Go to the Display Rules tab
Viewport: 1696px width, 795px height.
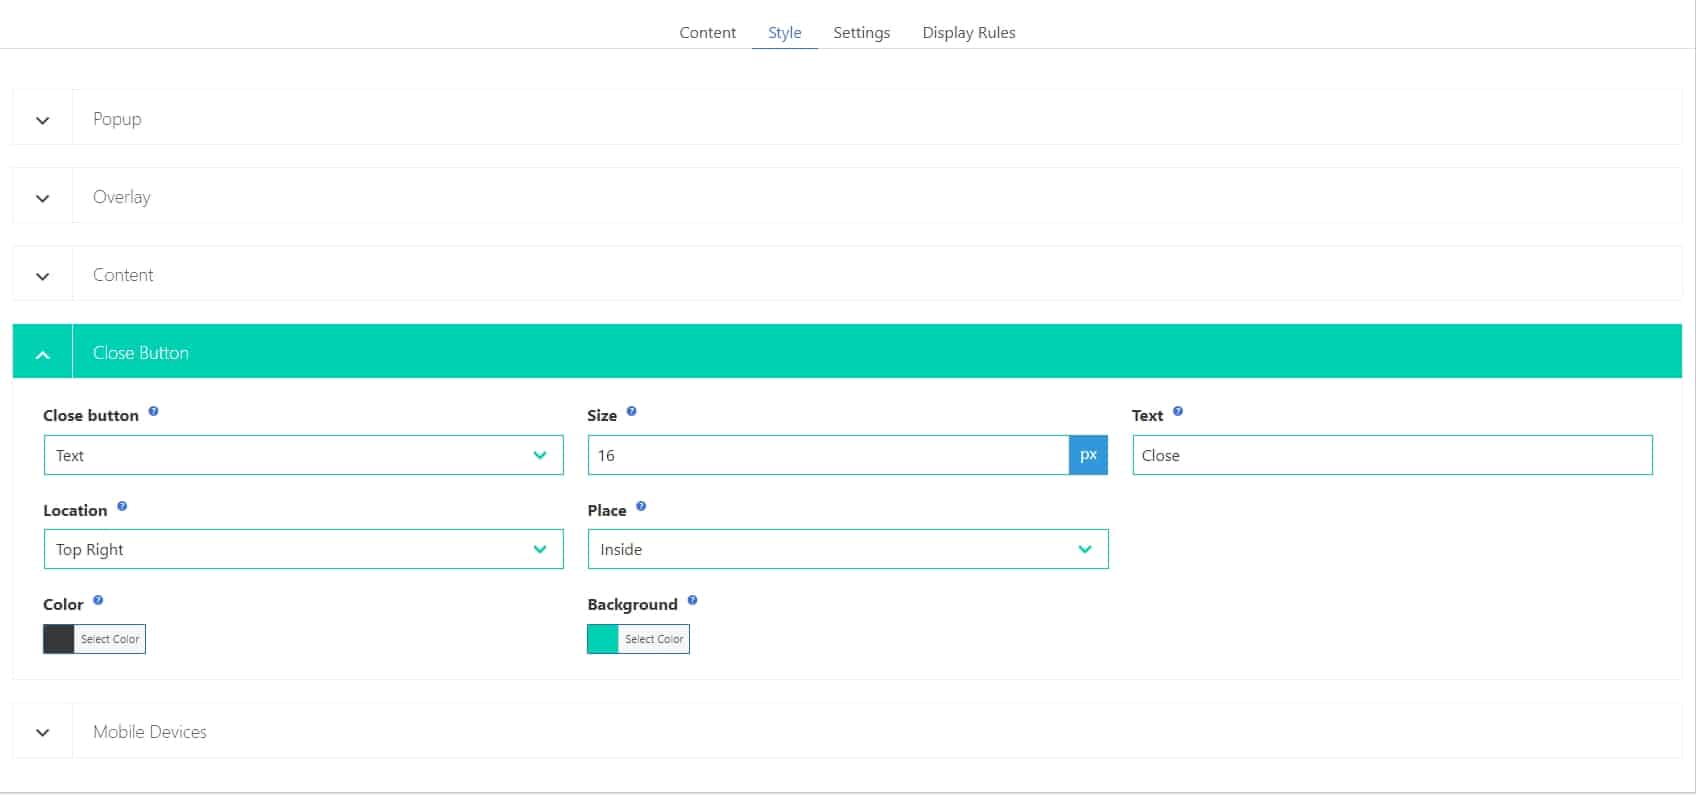(x=968, y=32)
